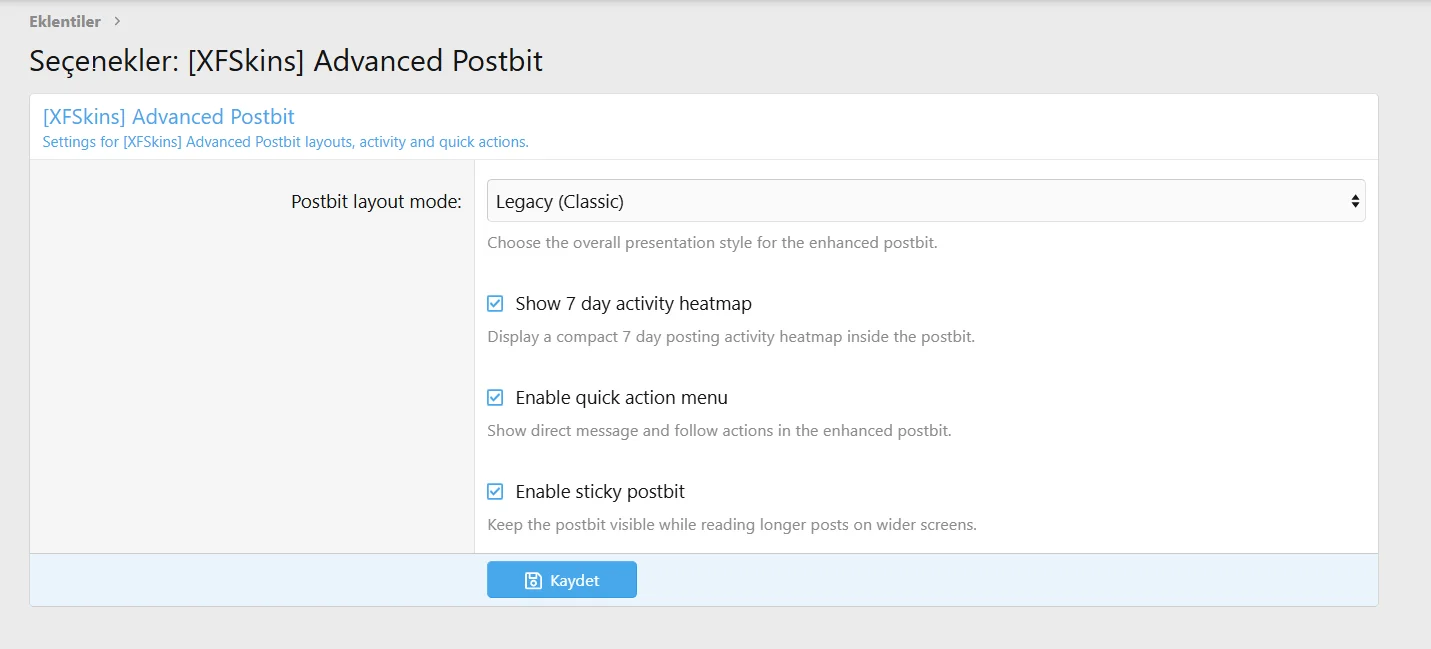Open the [XFSkins] Advanced Postbit panel heading link

tap(169, 117)
